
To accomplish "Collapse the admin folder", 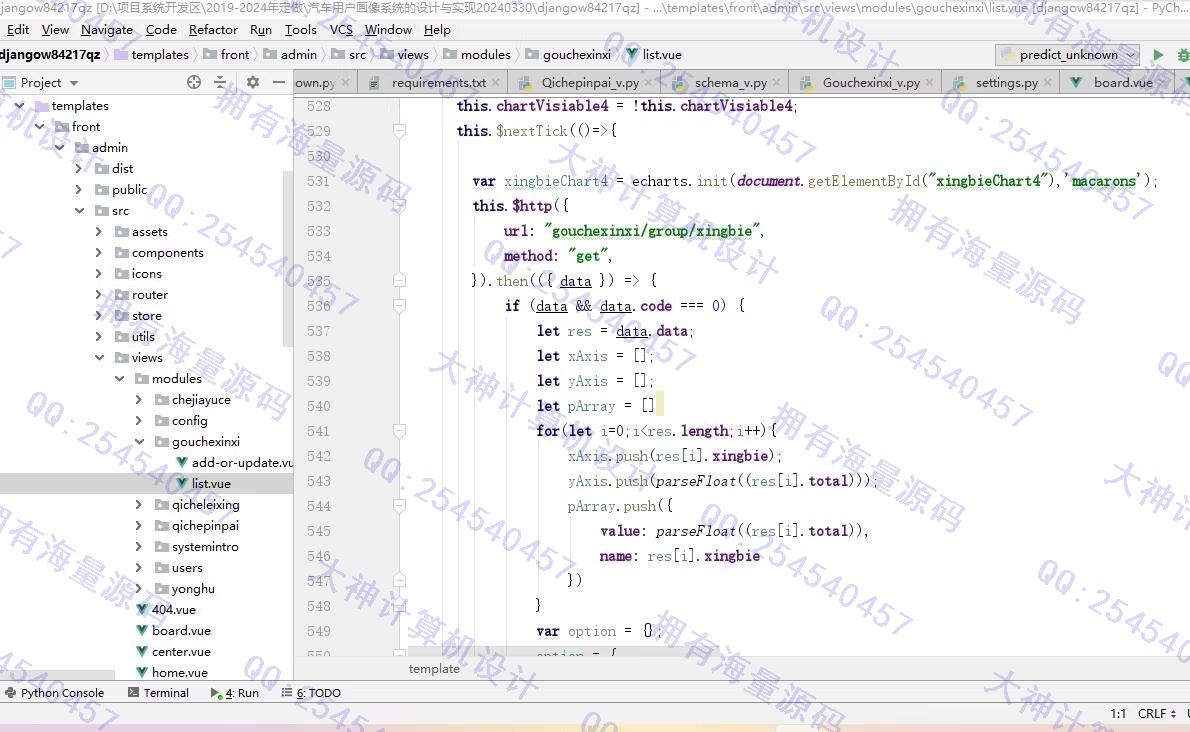I will (59, 147).
